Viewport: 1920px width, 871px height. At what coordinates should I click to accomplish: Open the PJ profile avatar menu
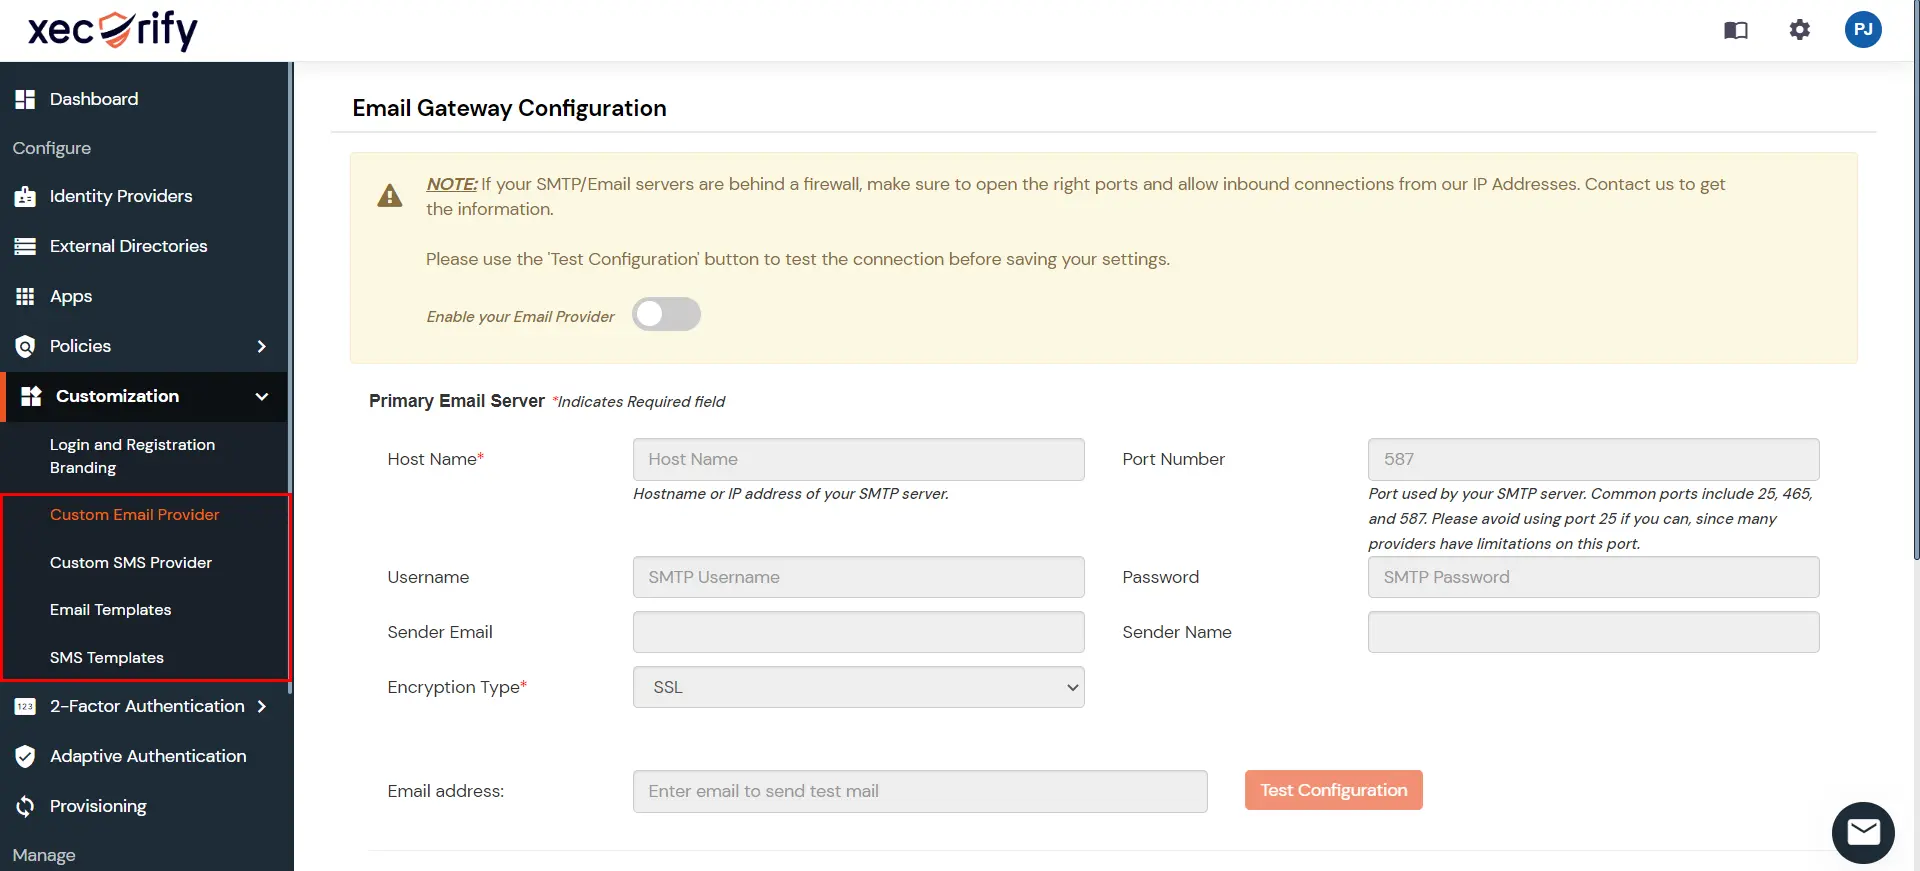point(1862,30)
